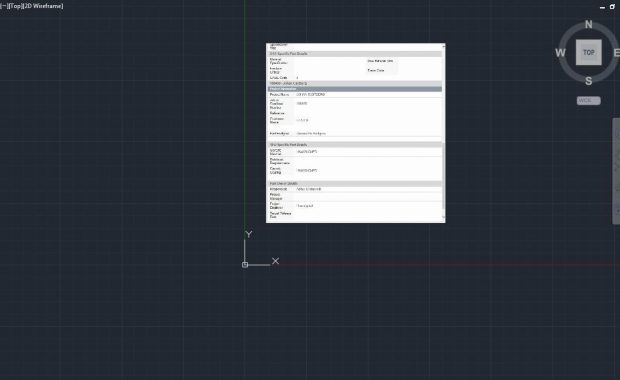
Task: Click the Y axis label of UCS icon
Action: tap(248, 234)
